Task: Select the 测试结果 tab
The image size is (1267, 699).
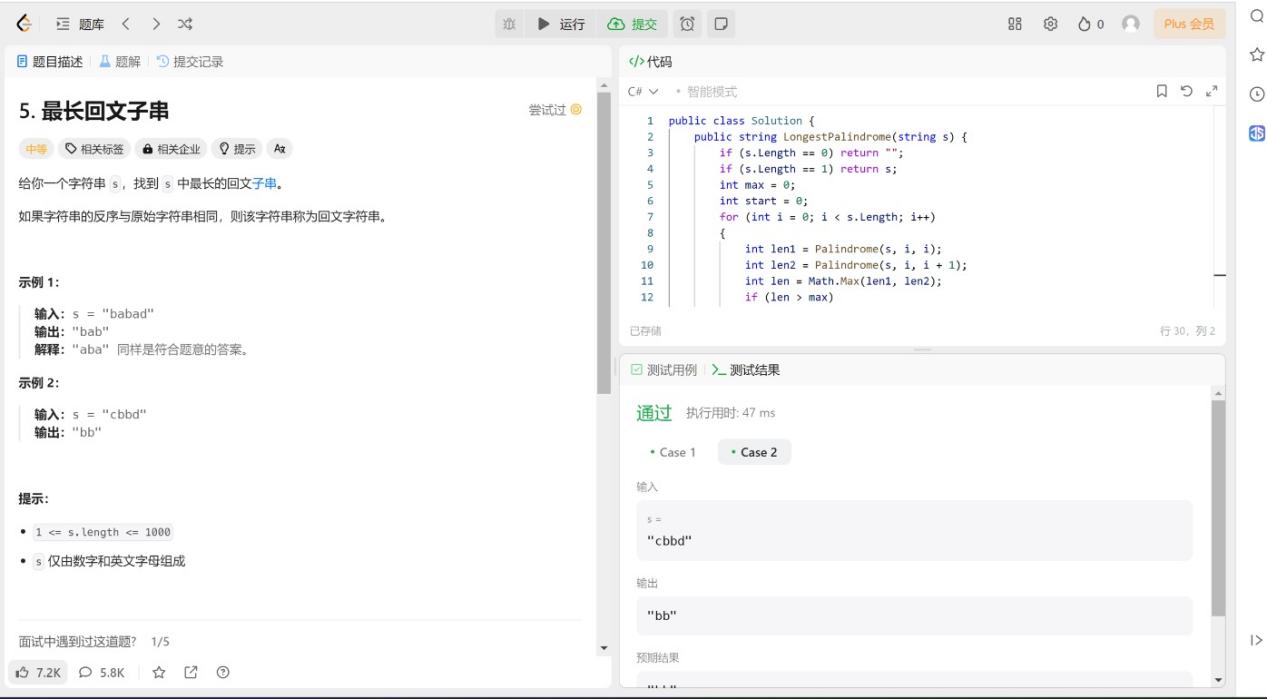Action: [x=746, y=370]
